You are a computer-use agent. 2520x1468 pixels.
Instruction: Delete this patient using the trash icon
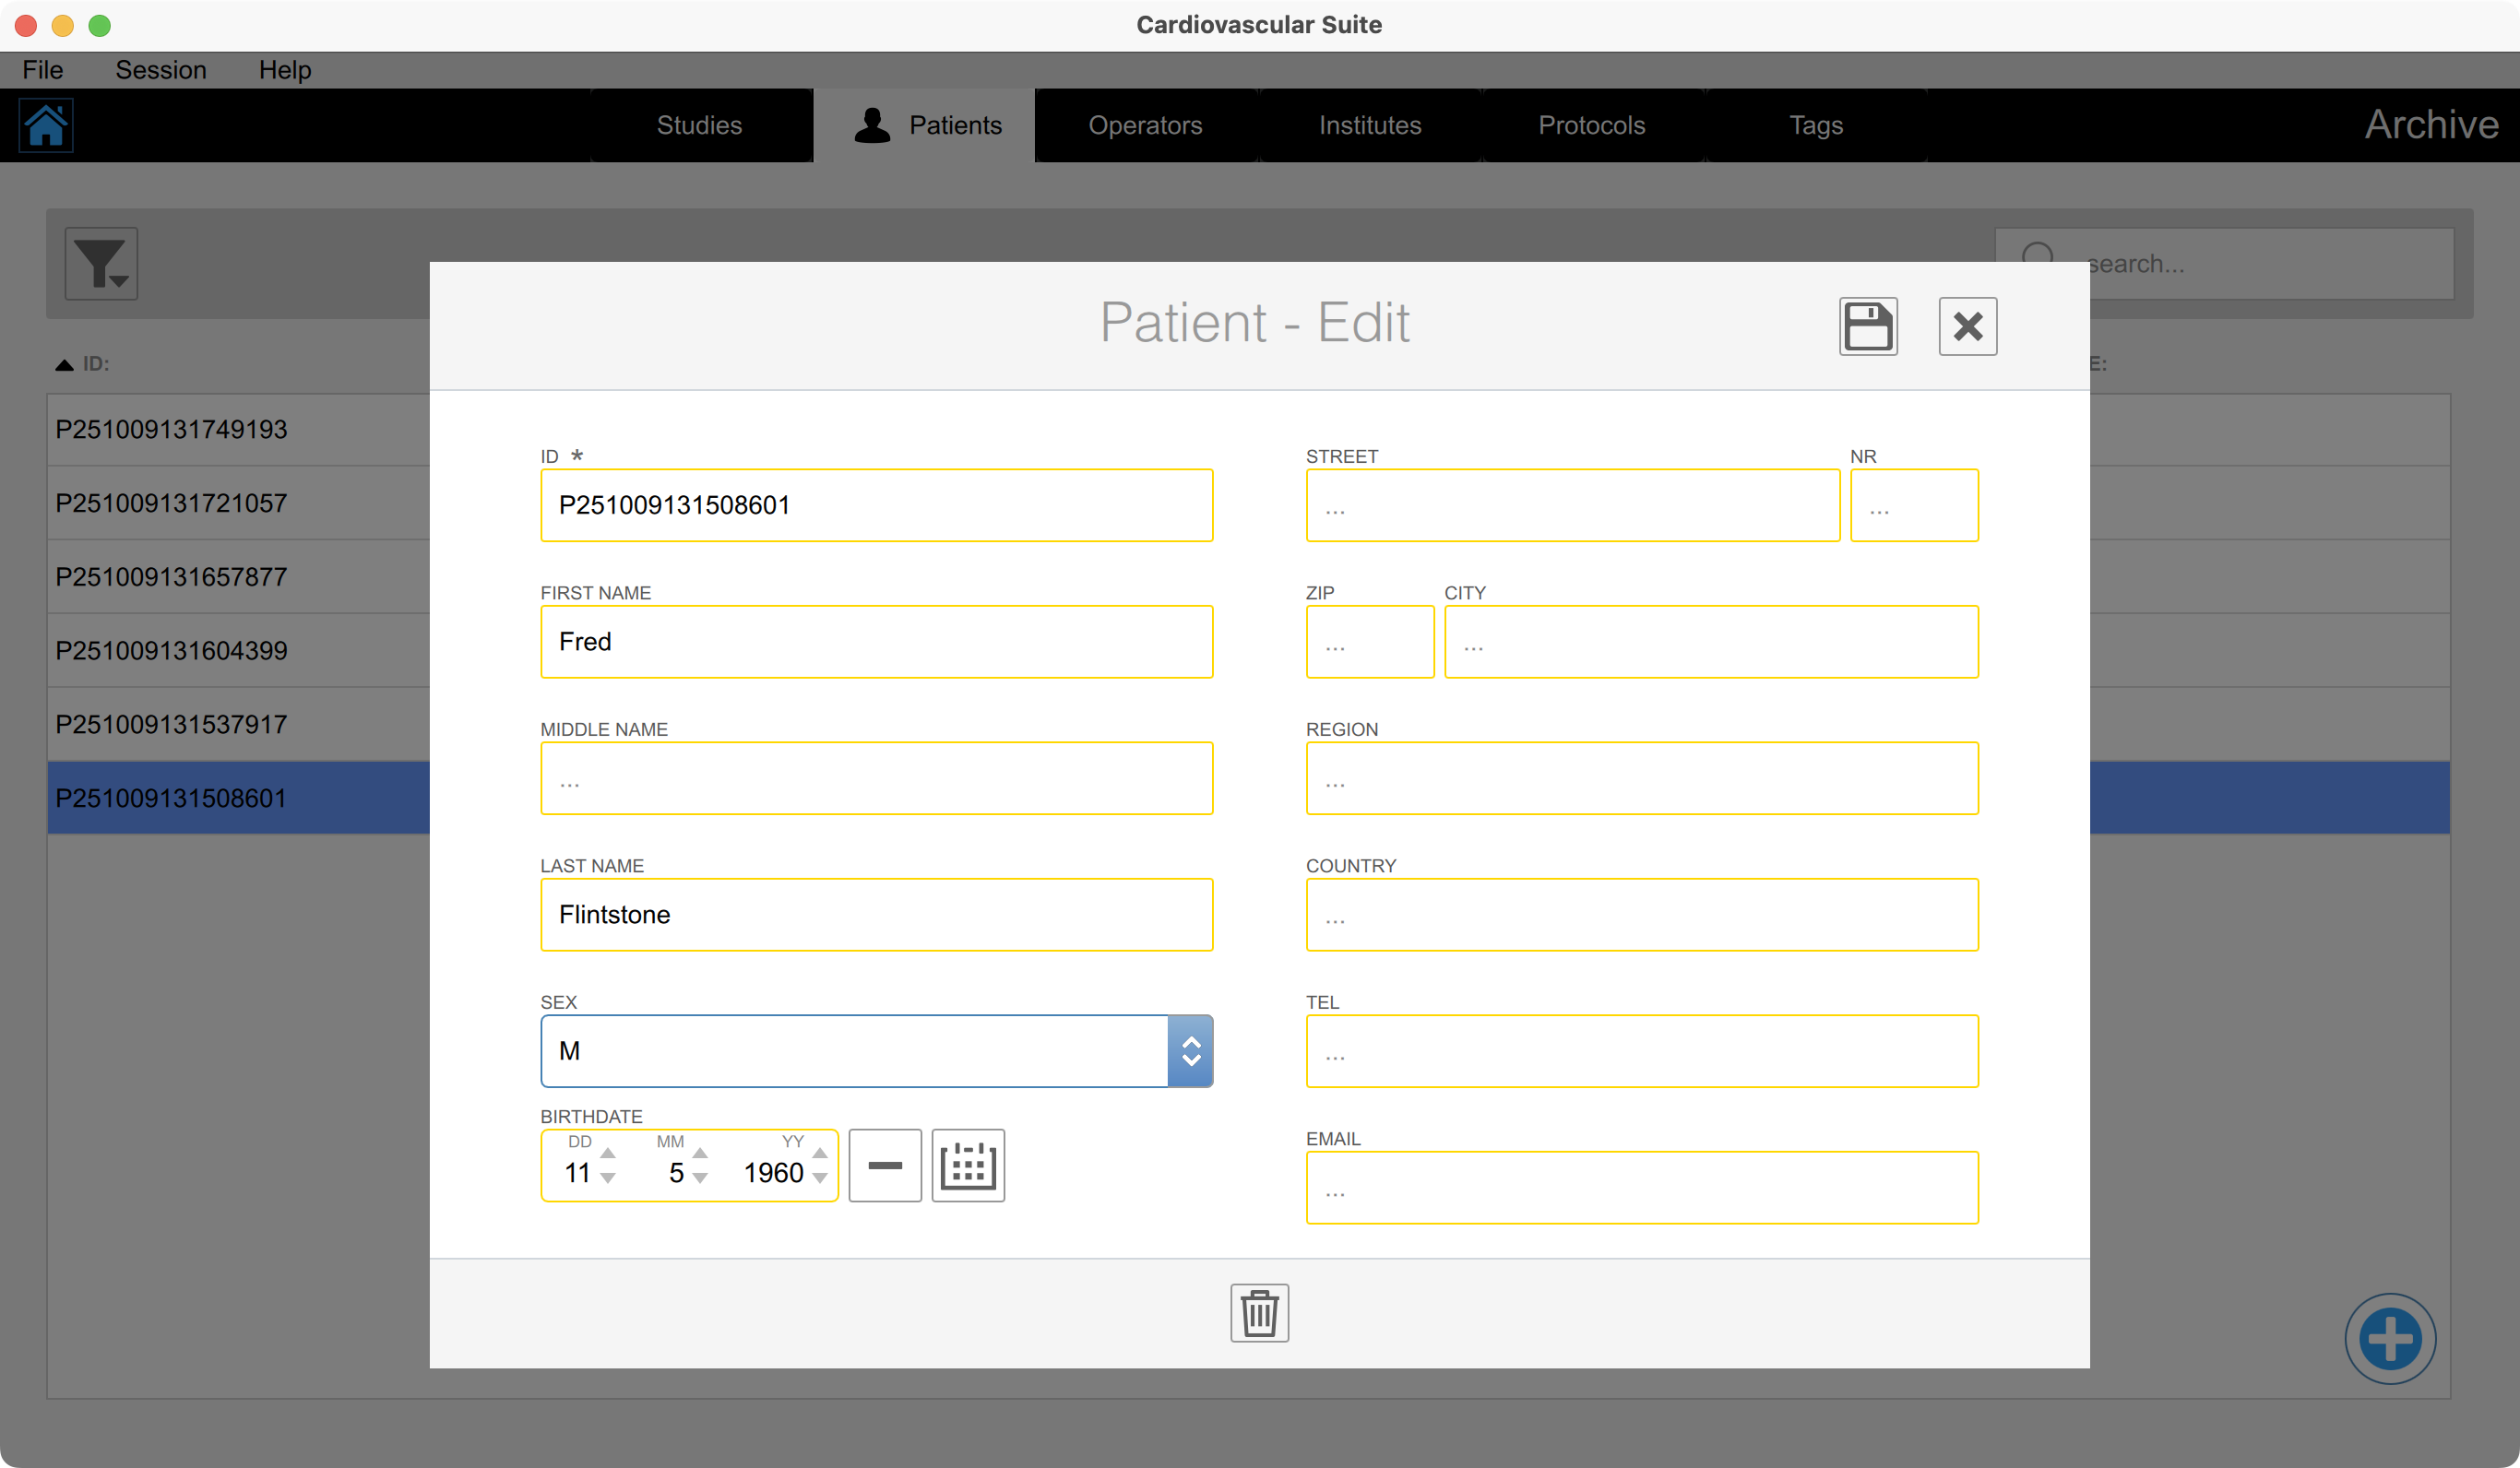[x=1259, y=1313]
